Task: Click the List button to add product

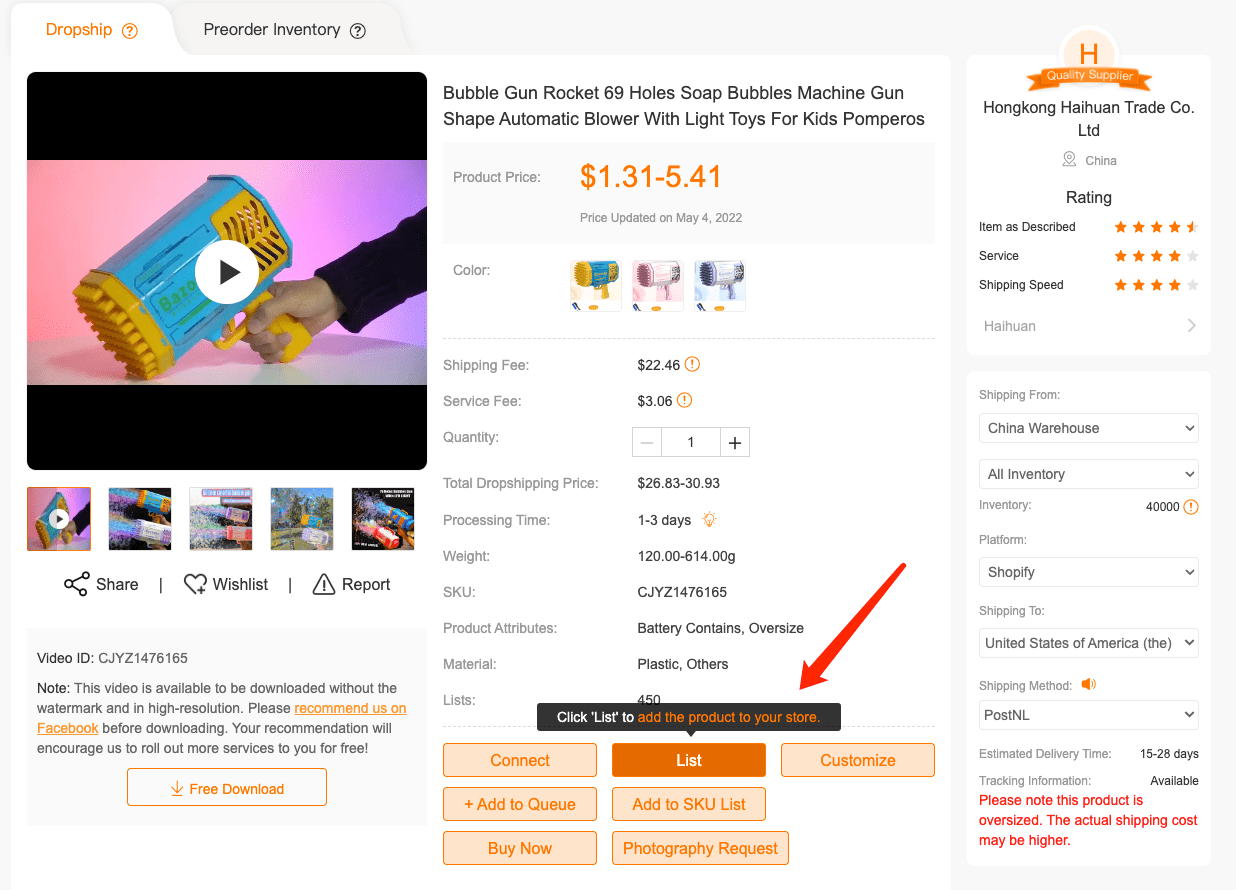Action: (688, 760)
